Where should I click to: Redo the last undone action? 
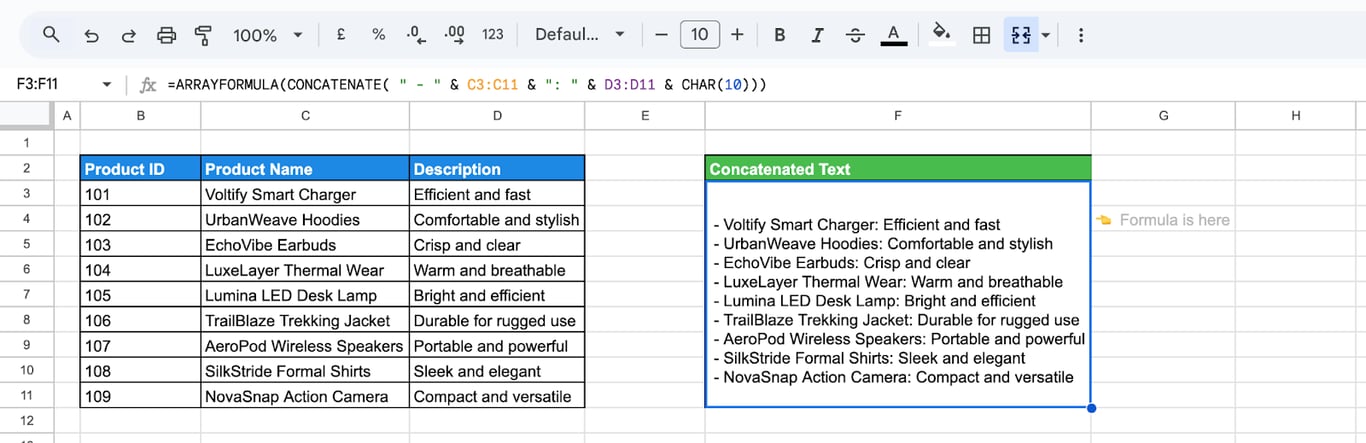tap(128, 35)
